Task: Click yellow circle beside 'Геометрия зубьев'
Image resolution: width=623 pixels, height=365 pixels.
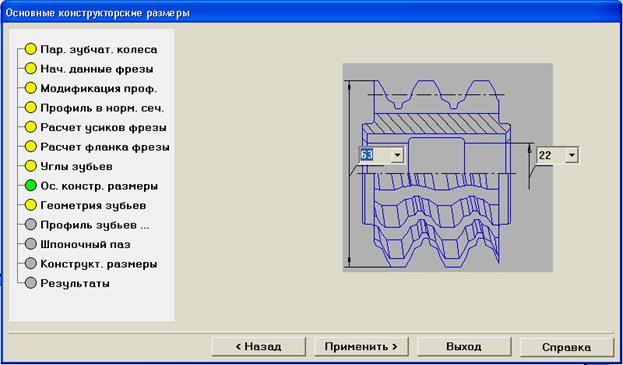Action: point(31,205)
